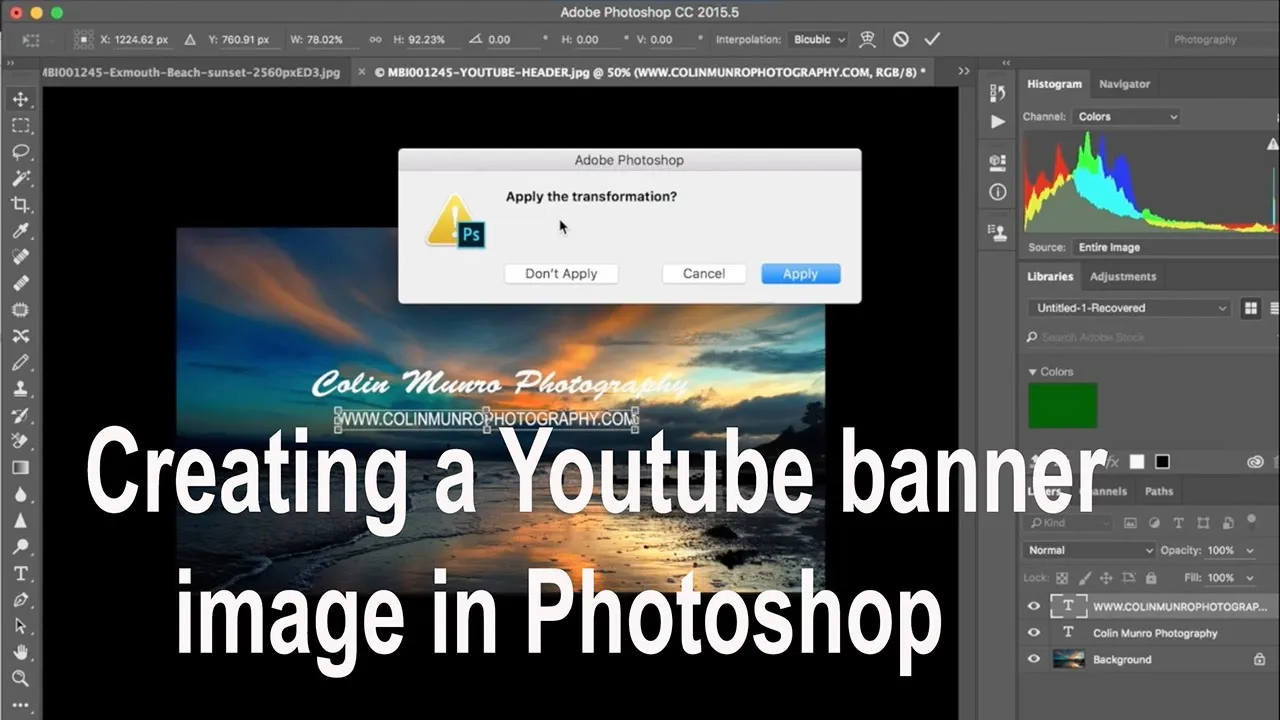The width and height of the screenshot is (1280, 720).
Task: Show library items in grid view
Action: click(x=1251, y=308)
